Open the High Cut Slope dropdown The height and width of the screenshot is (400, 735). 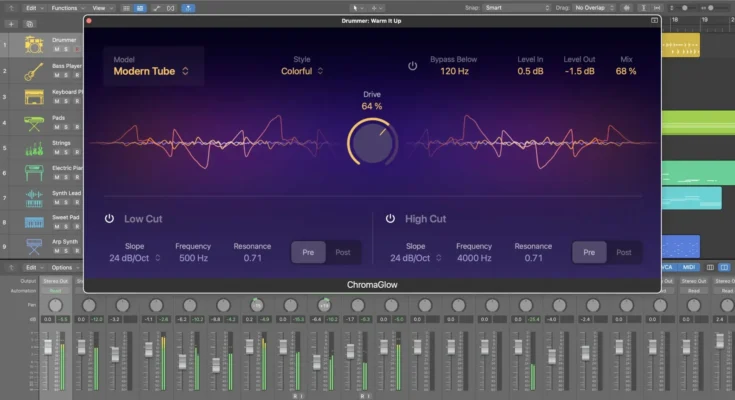pyautogui.click(x=415, y=258)
